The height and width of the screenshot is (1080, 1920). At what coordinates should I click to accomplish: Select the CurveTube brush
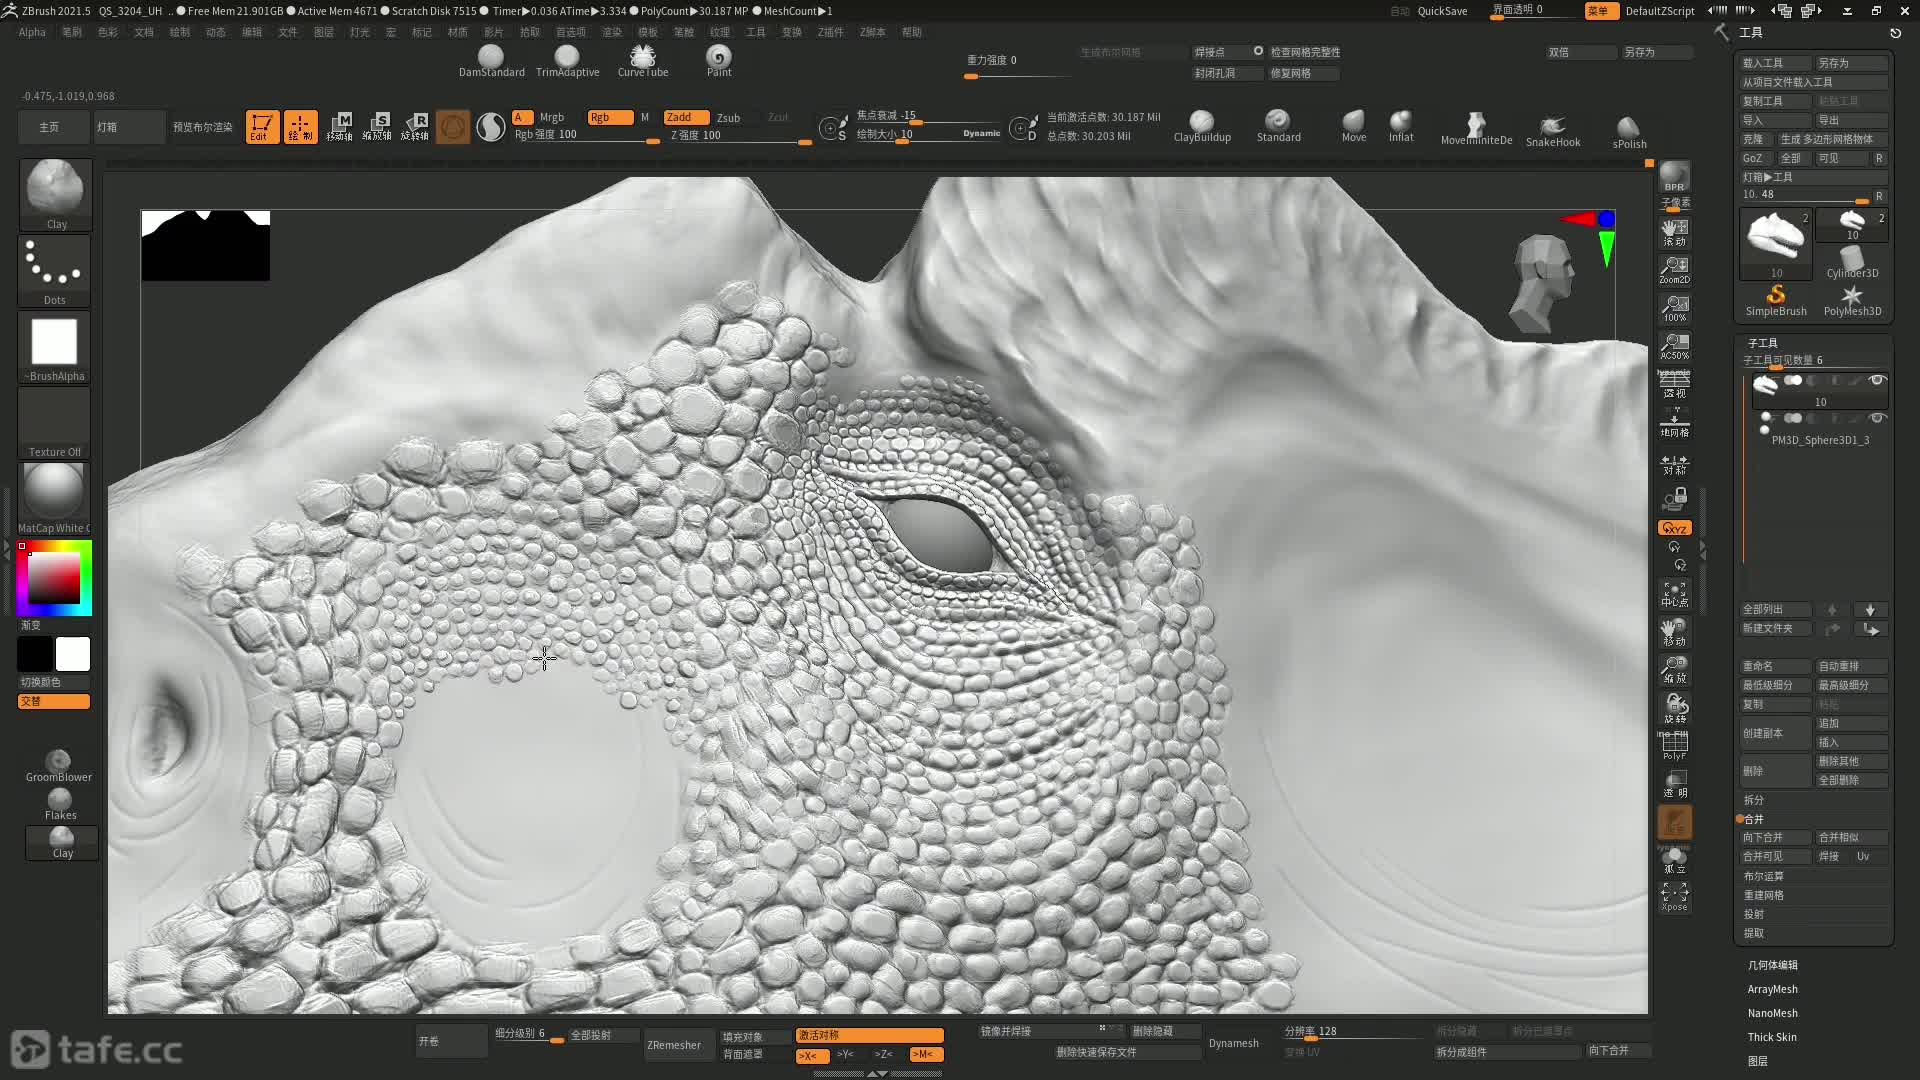tap(643, 61)
